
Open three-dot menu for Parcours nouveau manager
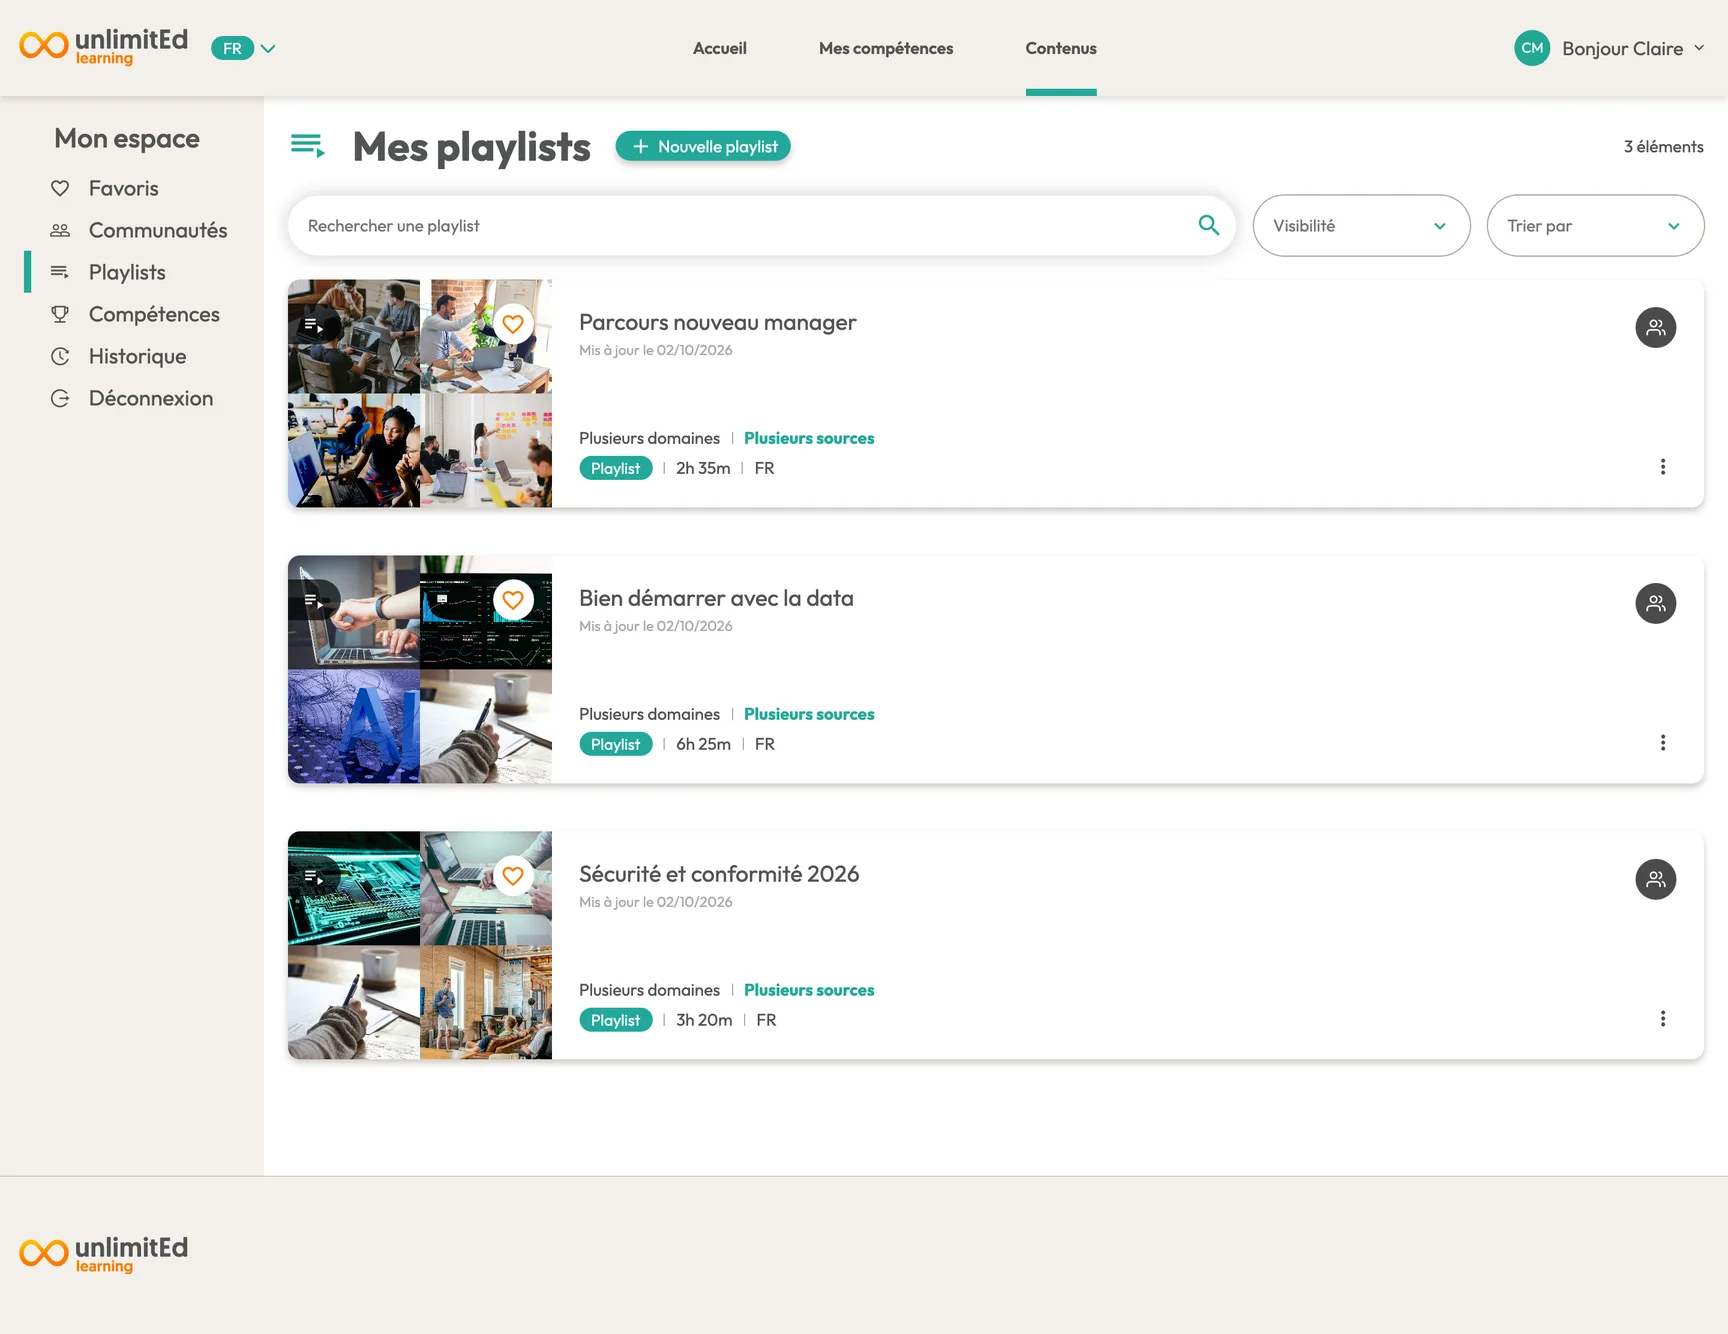click(1663, 467)
